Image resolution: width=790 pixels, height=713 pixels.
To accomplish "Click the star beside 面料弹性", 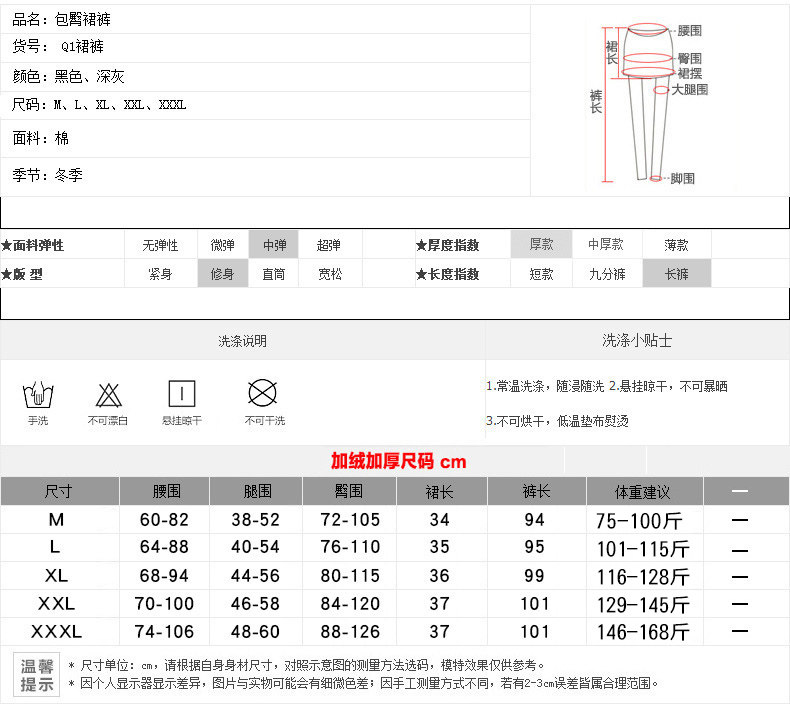I will pyautogui.click(x=6, y=245).
